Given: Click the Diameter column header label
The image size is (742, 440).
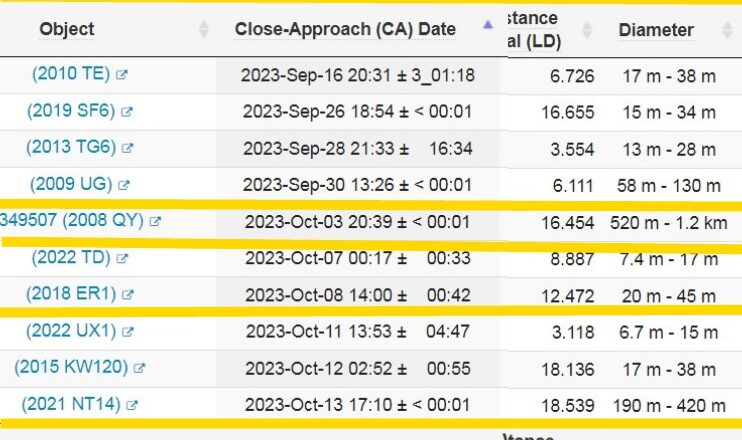Looking at the screenshot, I should (x=656, y=30).
